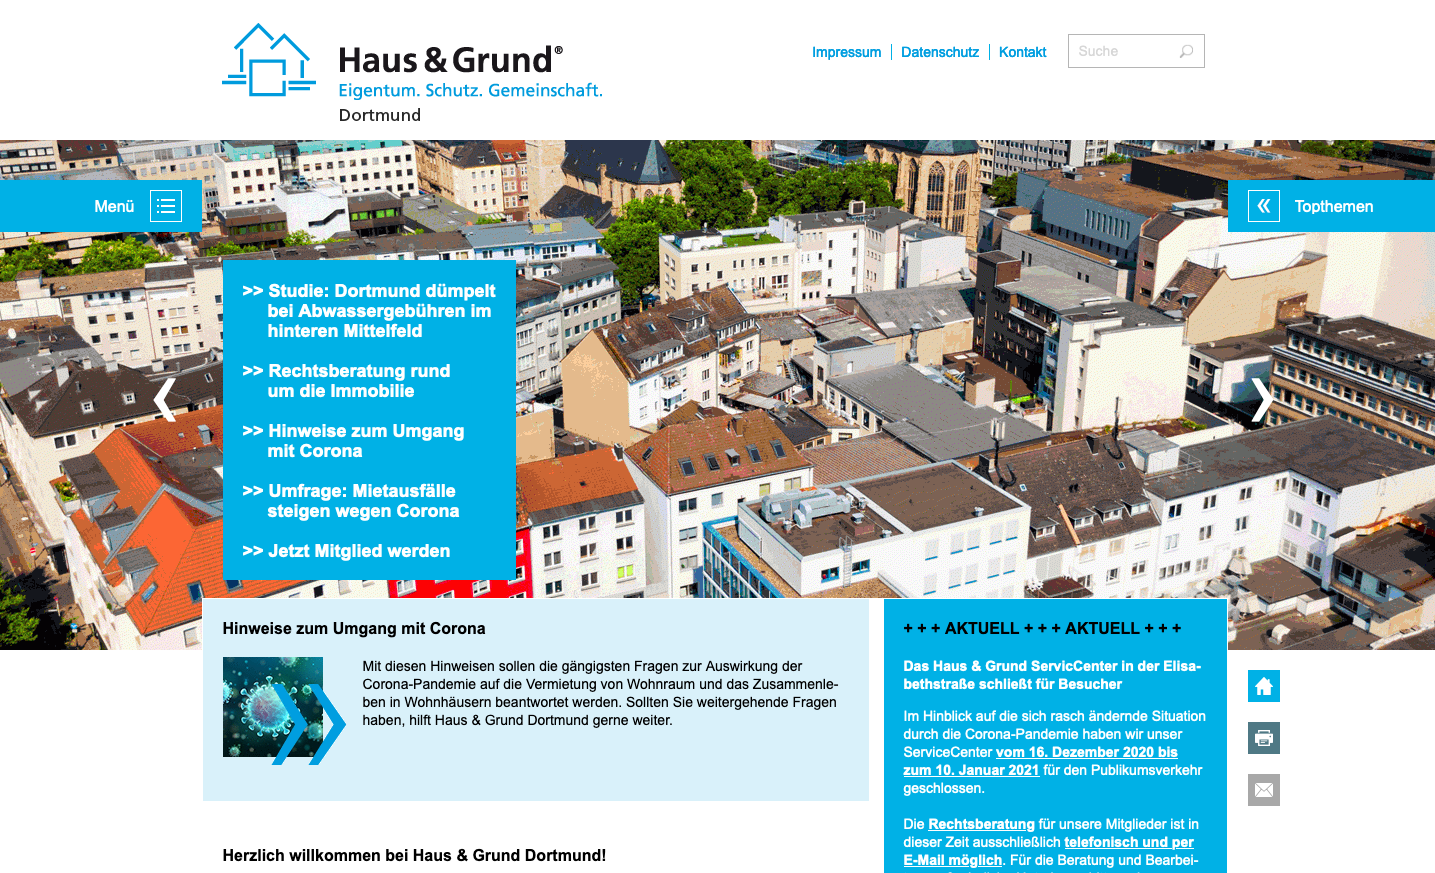Open Impressum page
This screenshot has height=873, width=1435.
[x=846, y=52]
